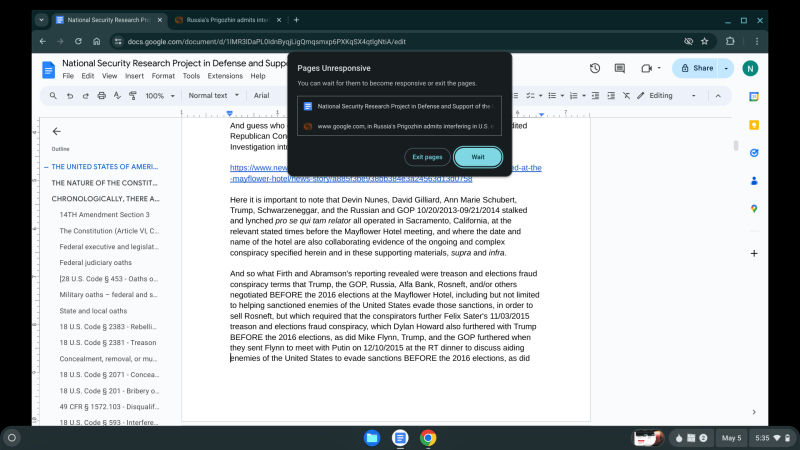
Task: Open the Format menu
Action: (163, 76)
